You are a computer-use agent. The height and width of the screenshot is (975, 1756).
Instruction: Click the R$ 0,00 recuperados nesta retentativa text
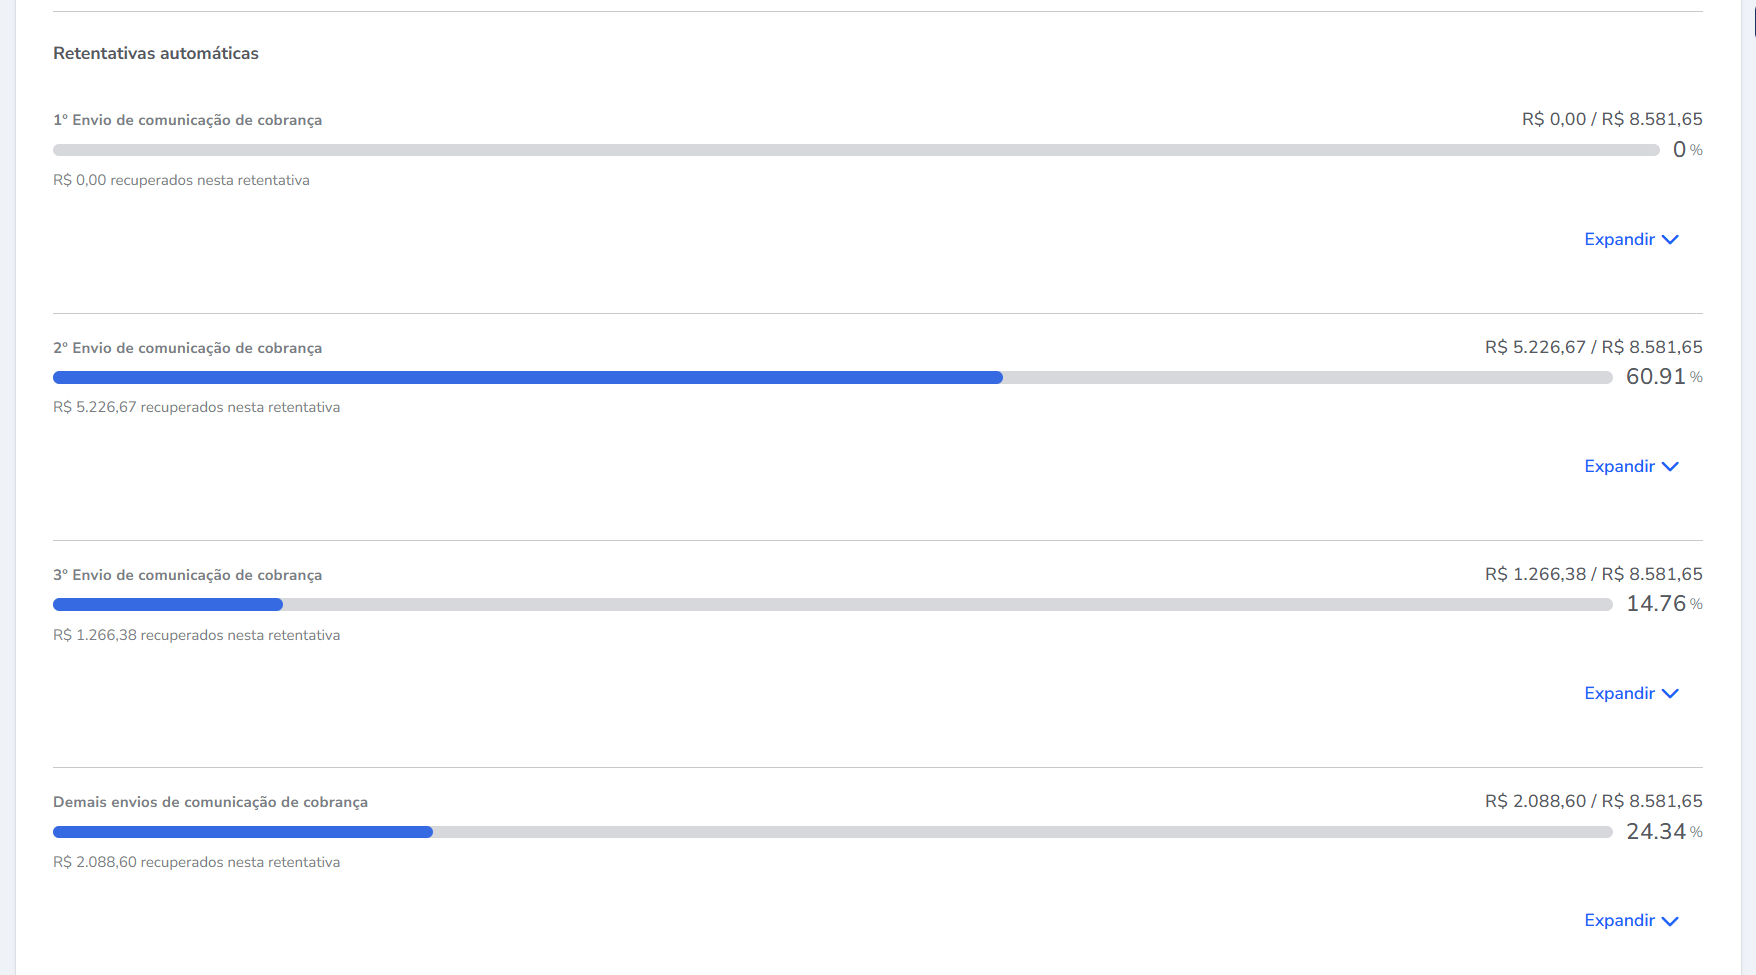[x=181, y=180]
